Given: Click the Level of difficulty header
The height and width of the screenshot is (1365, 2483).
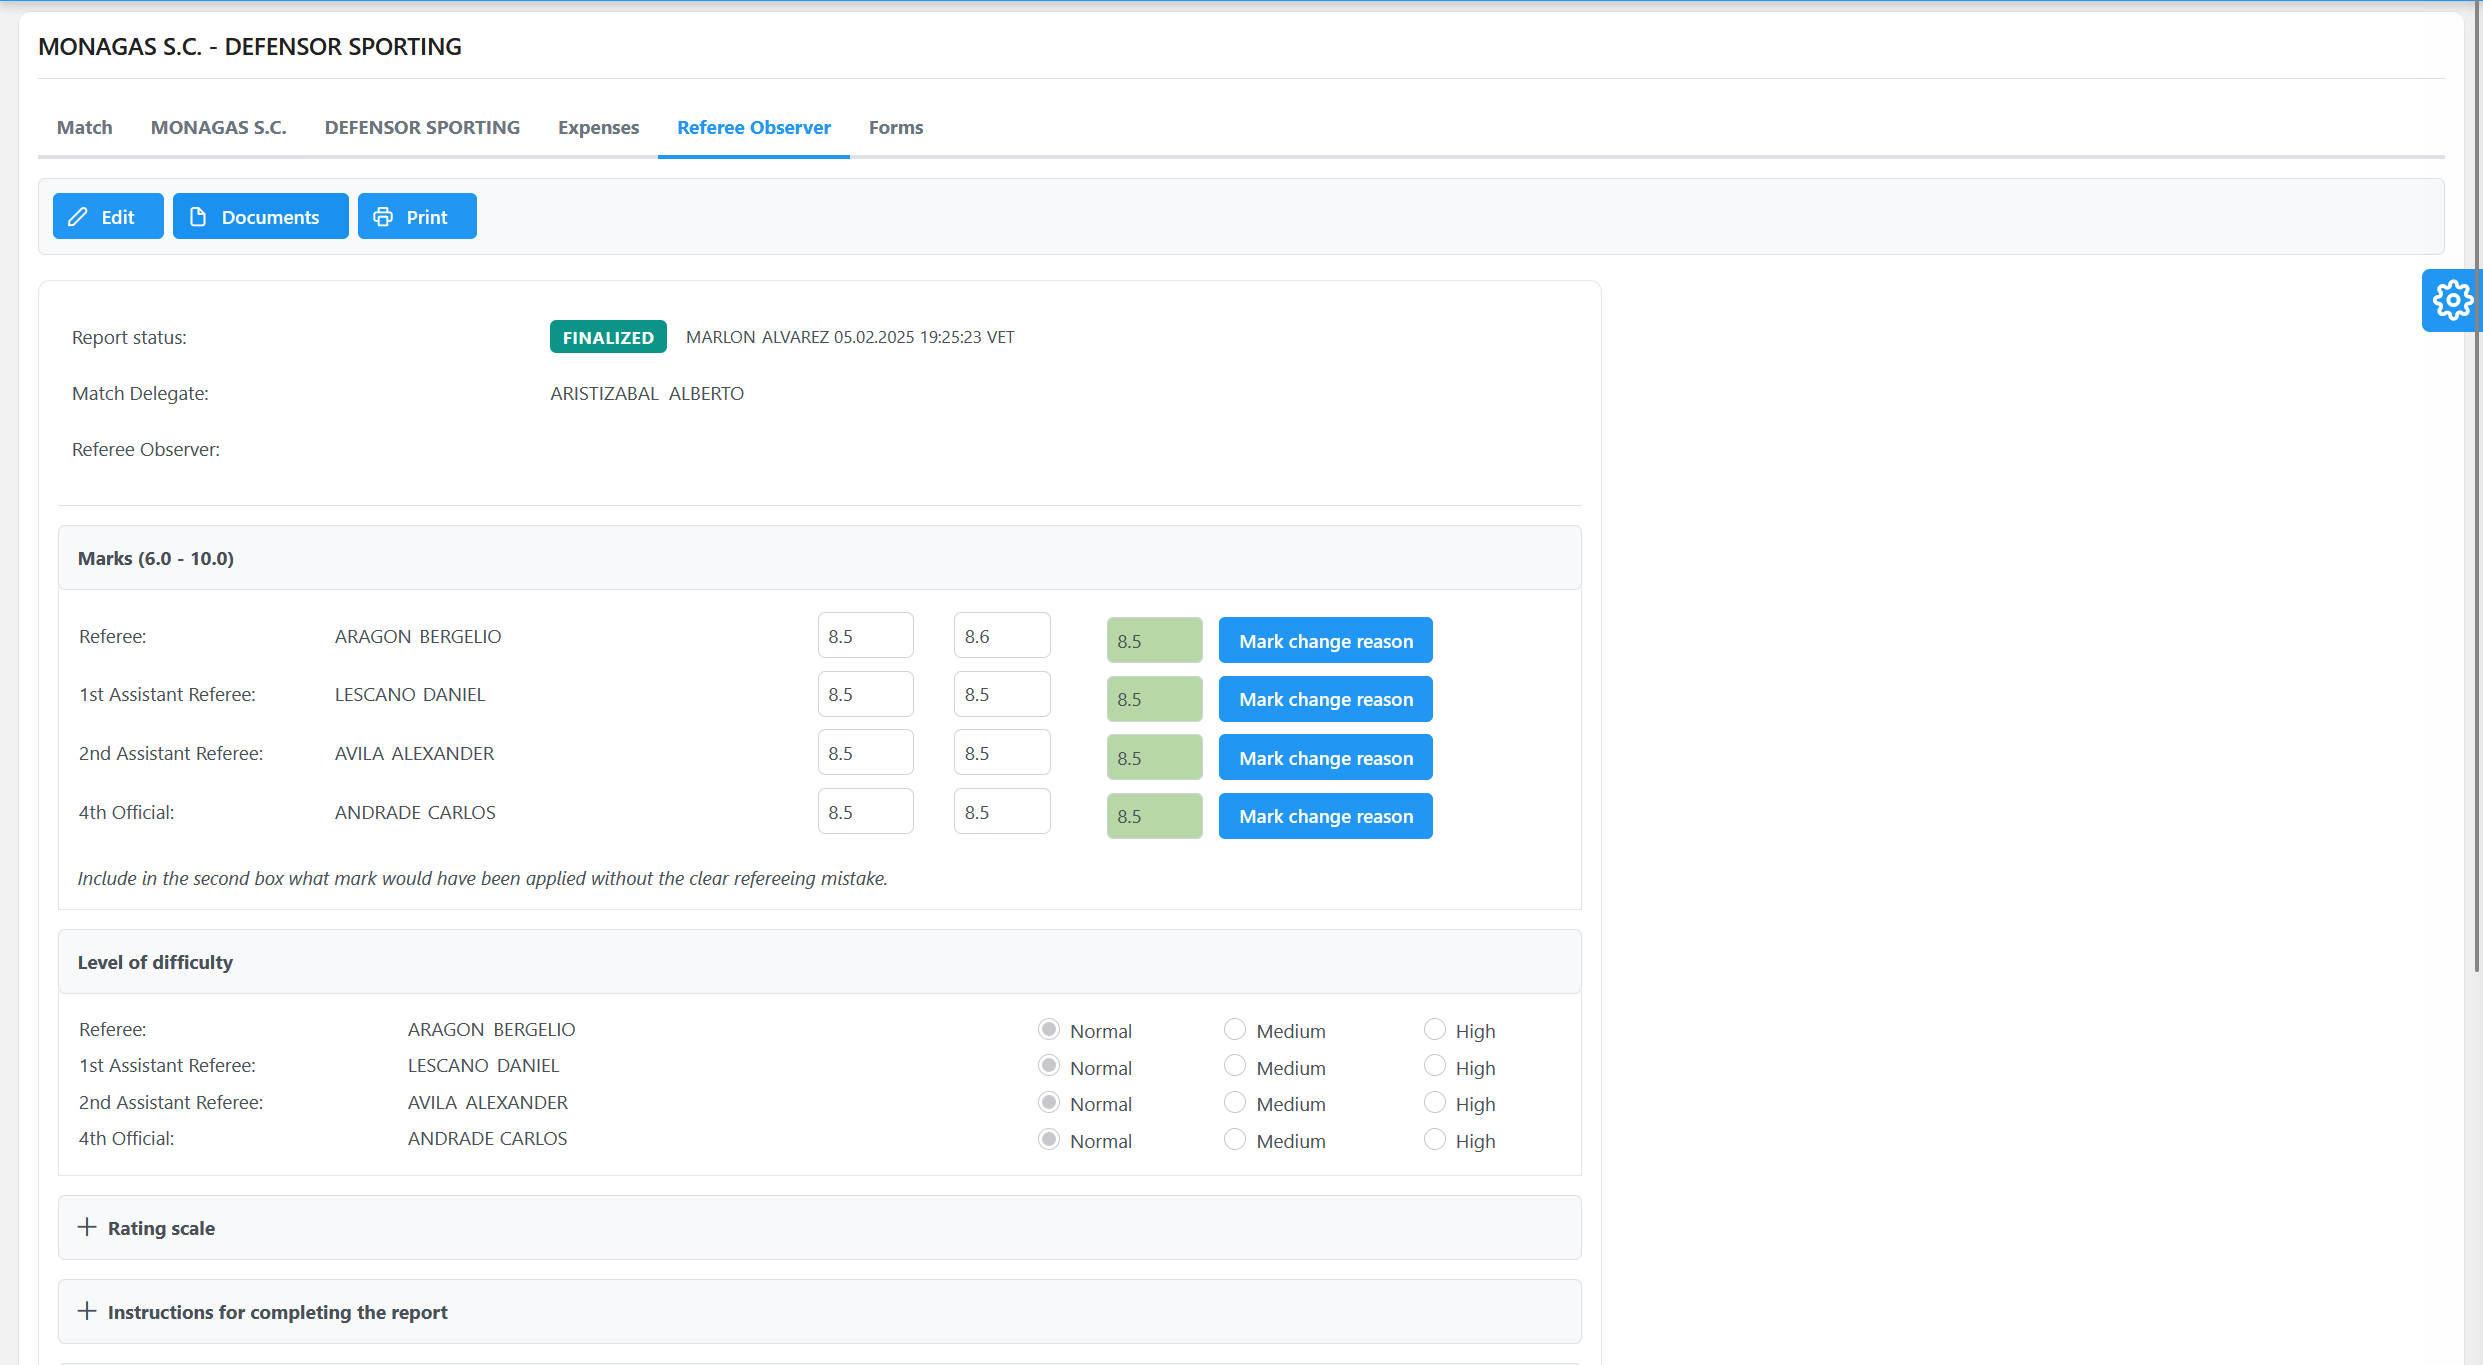Looking at the screenshot, I should point(155,962).
